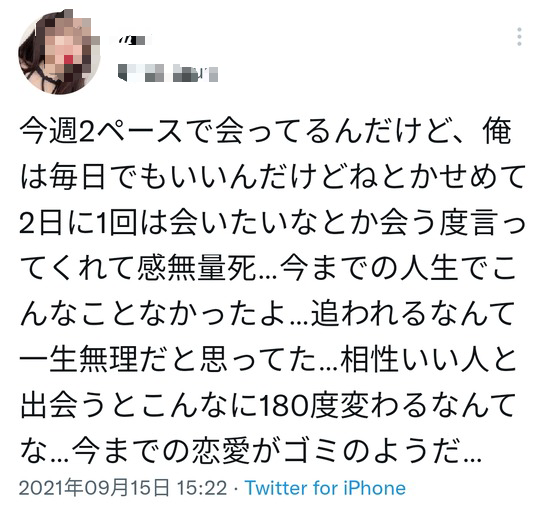Open the author's blurred display name
This screenshot has height=510, width=550.
(131, 40)
